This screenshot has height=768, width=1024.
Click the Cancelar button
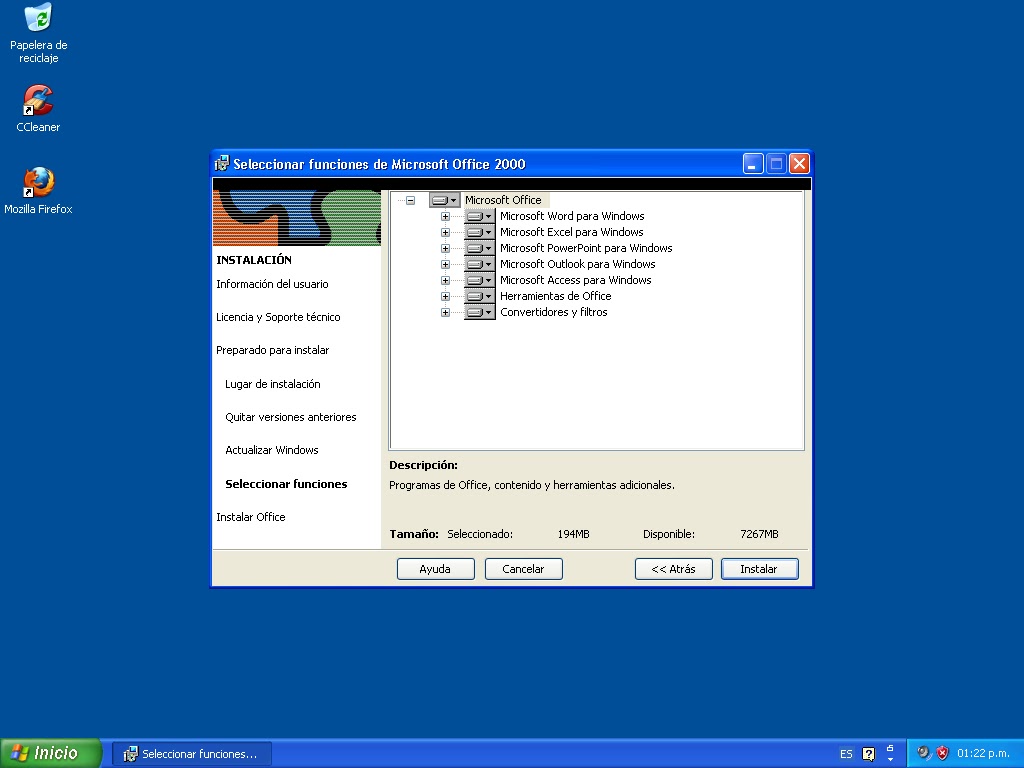(523, 568)
